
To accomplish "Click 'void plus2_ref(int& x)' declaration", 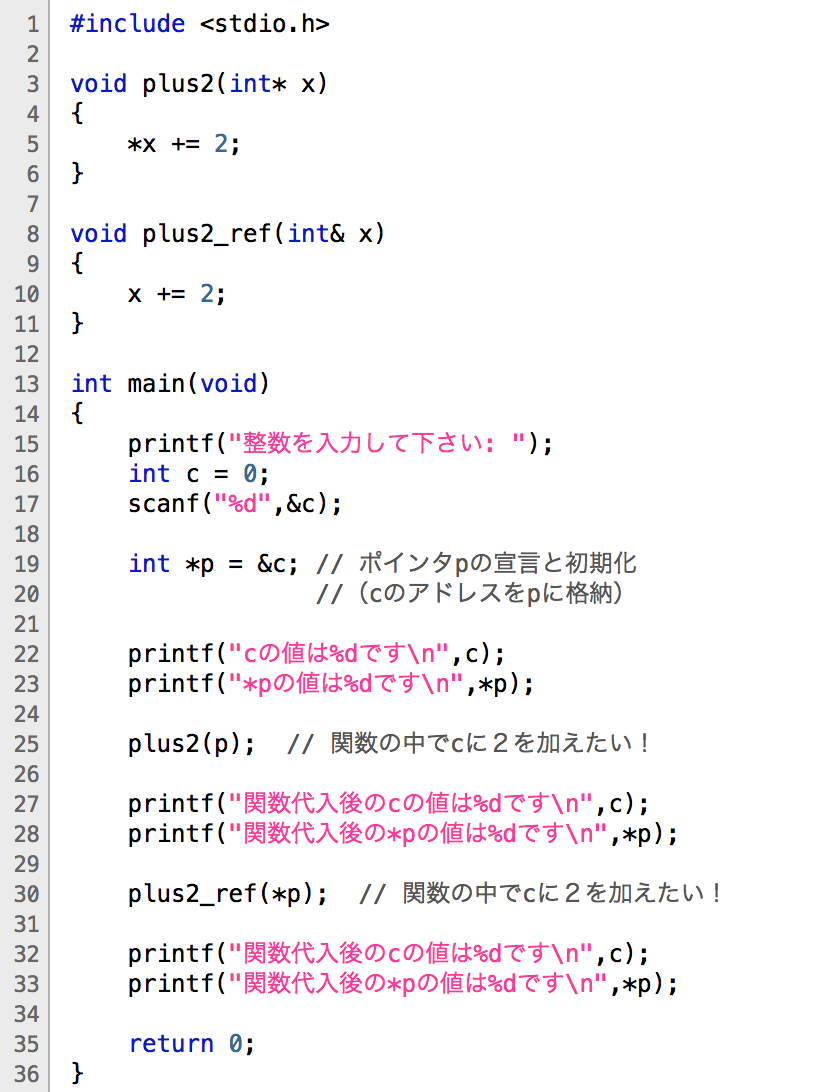I will pos(228,234).
